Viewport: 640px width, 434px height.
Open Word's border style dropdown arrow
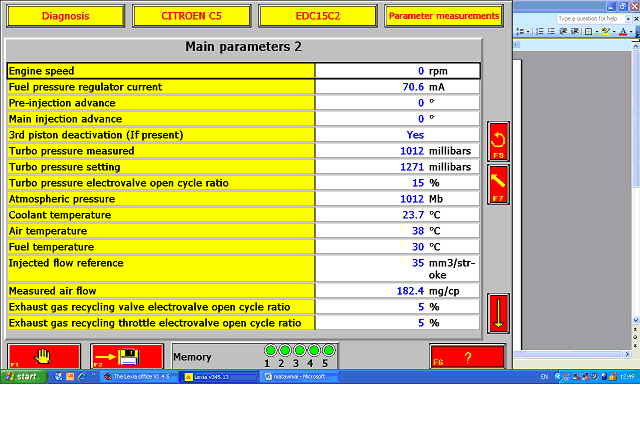[x=596, y=31]
